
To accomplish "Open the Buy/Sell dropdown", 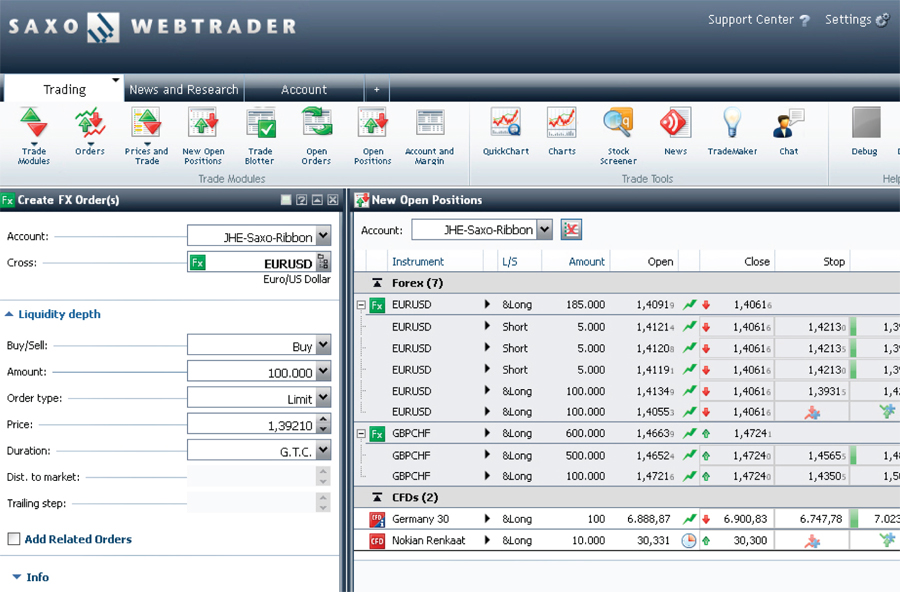I will [x=323, y=346].
